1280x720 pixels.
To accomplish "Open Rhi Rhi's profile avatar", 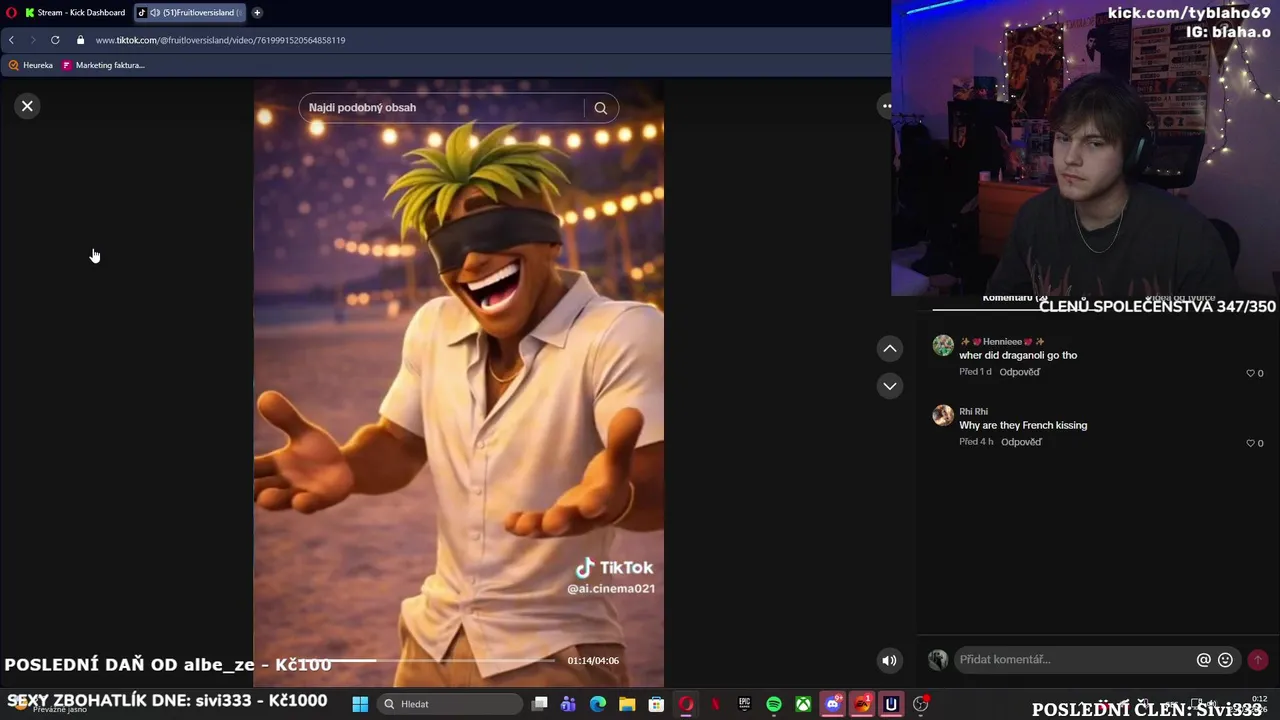I will coord(943,415).
